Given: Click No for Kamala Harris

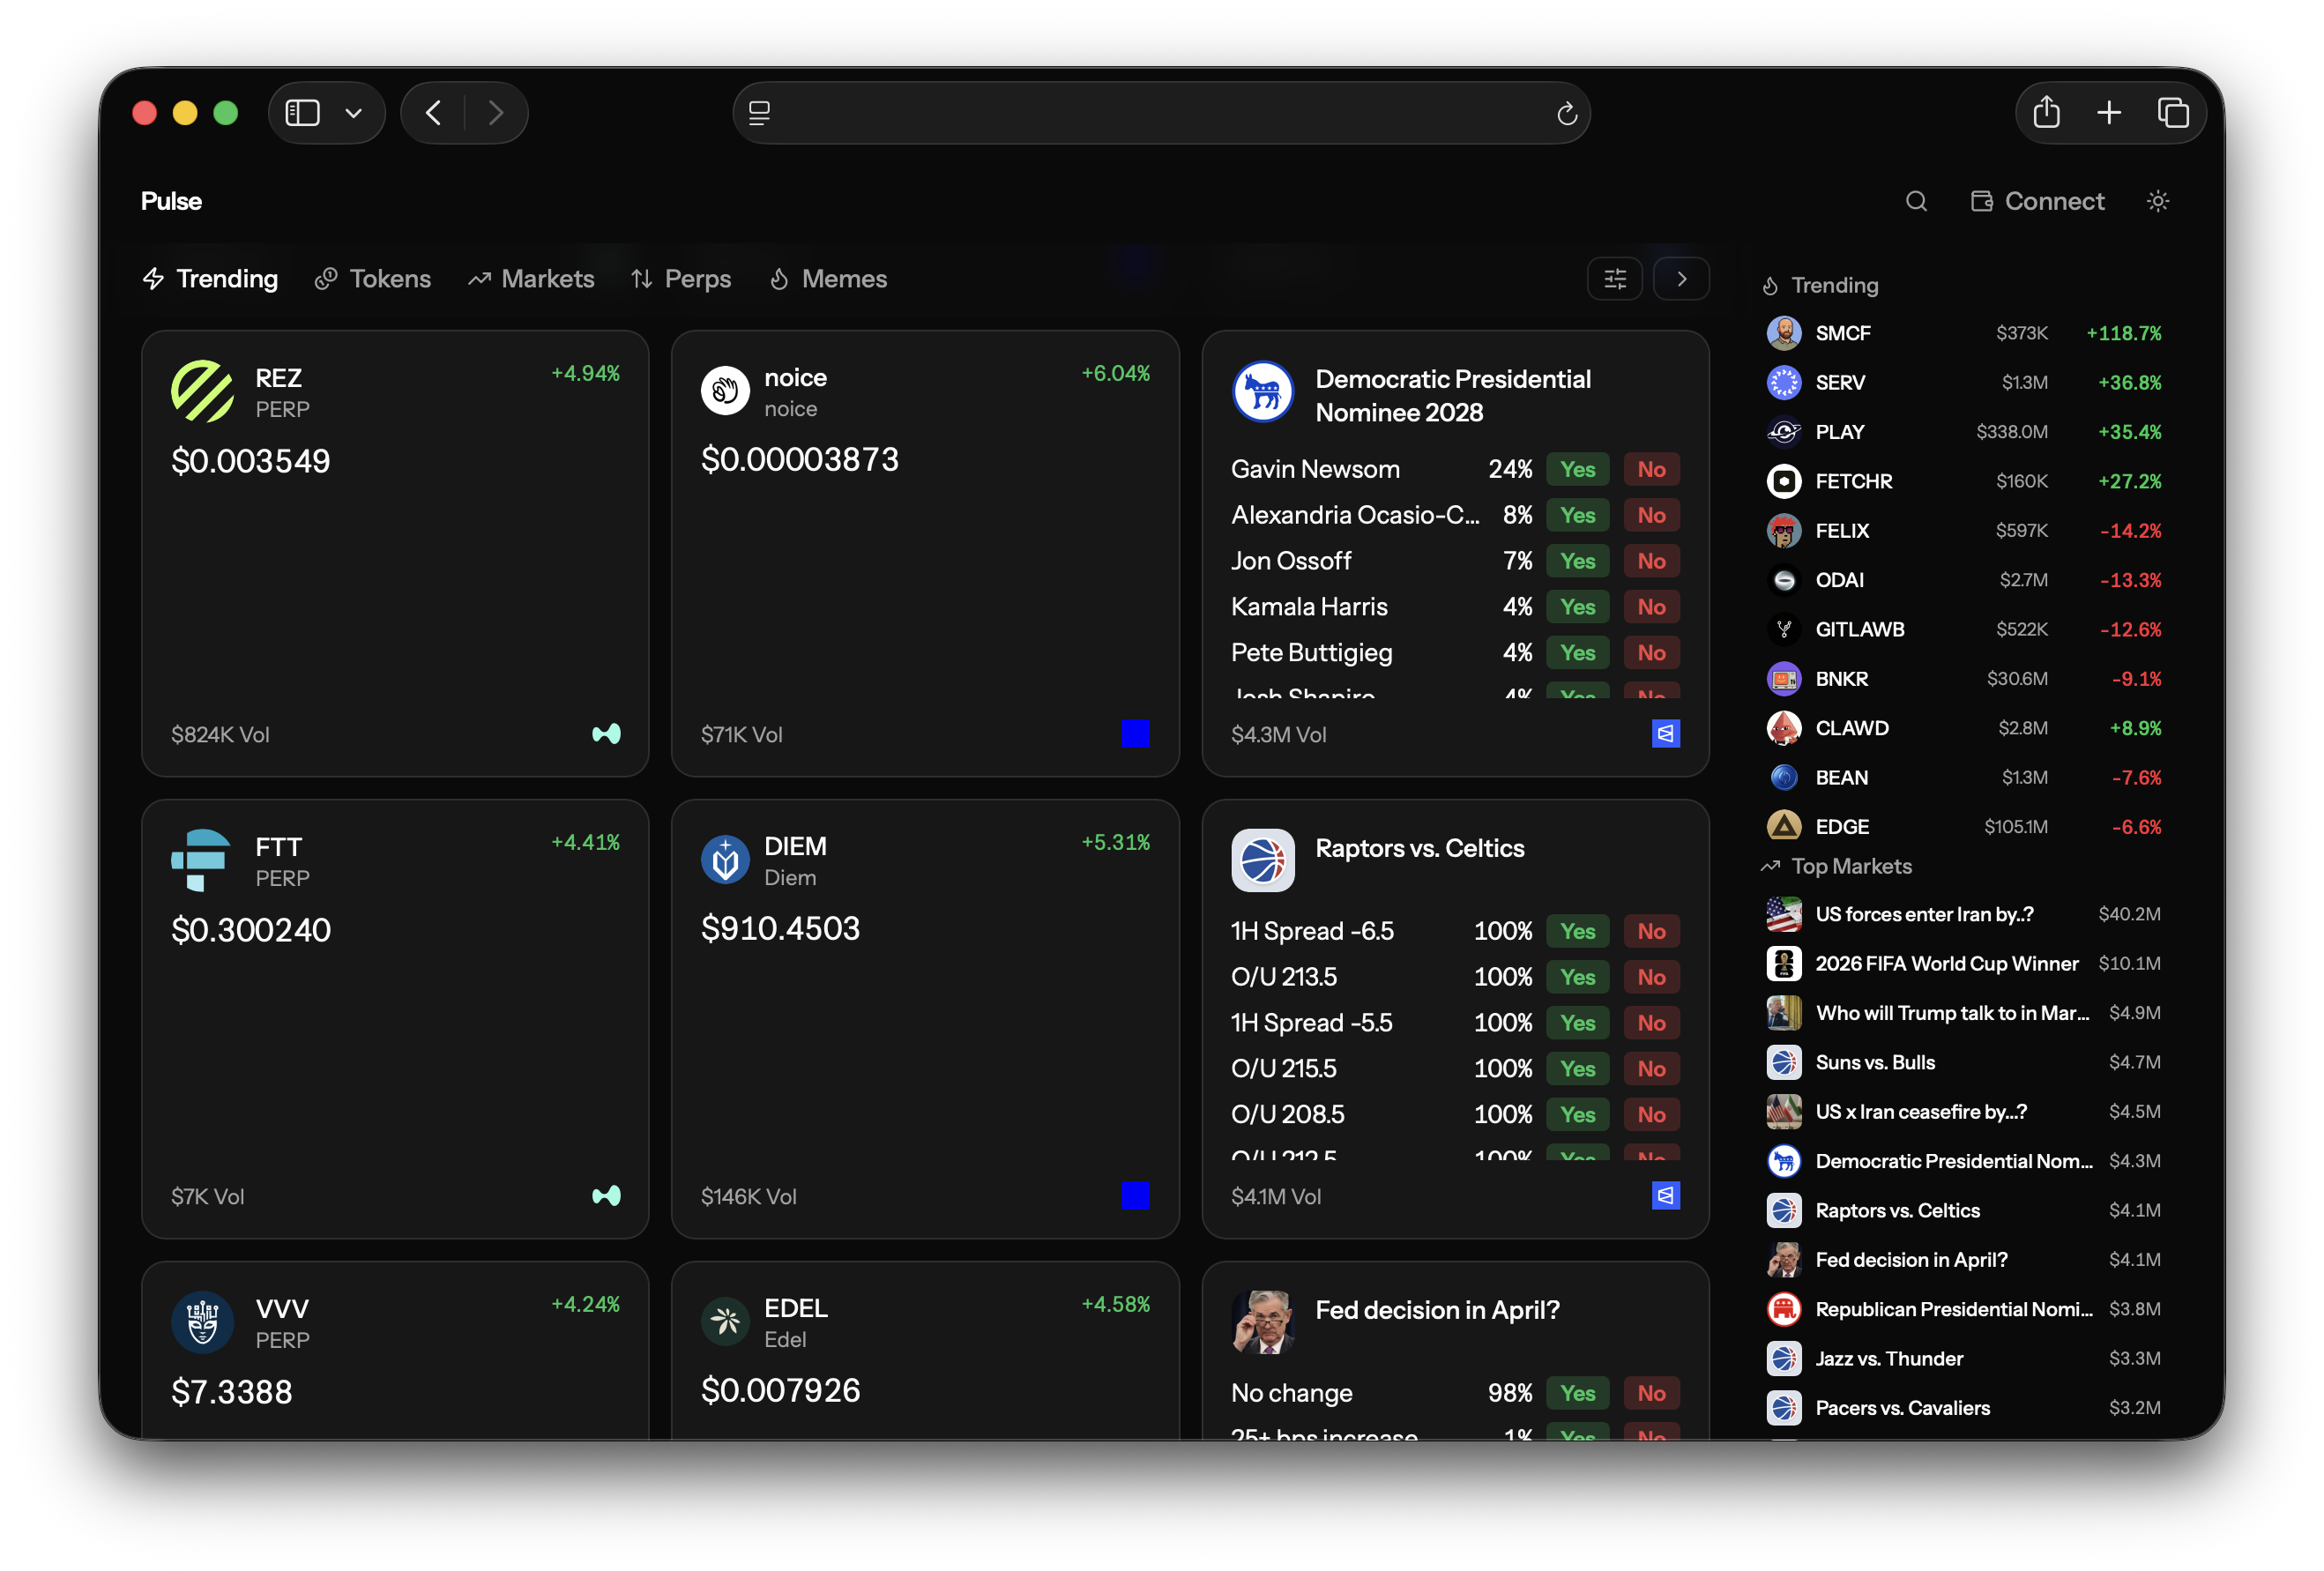Looking at the screenshot, I should pyautogui.click(x=1651, y=607).
